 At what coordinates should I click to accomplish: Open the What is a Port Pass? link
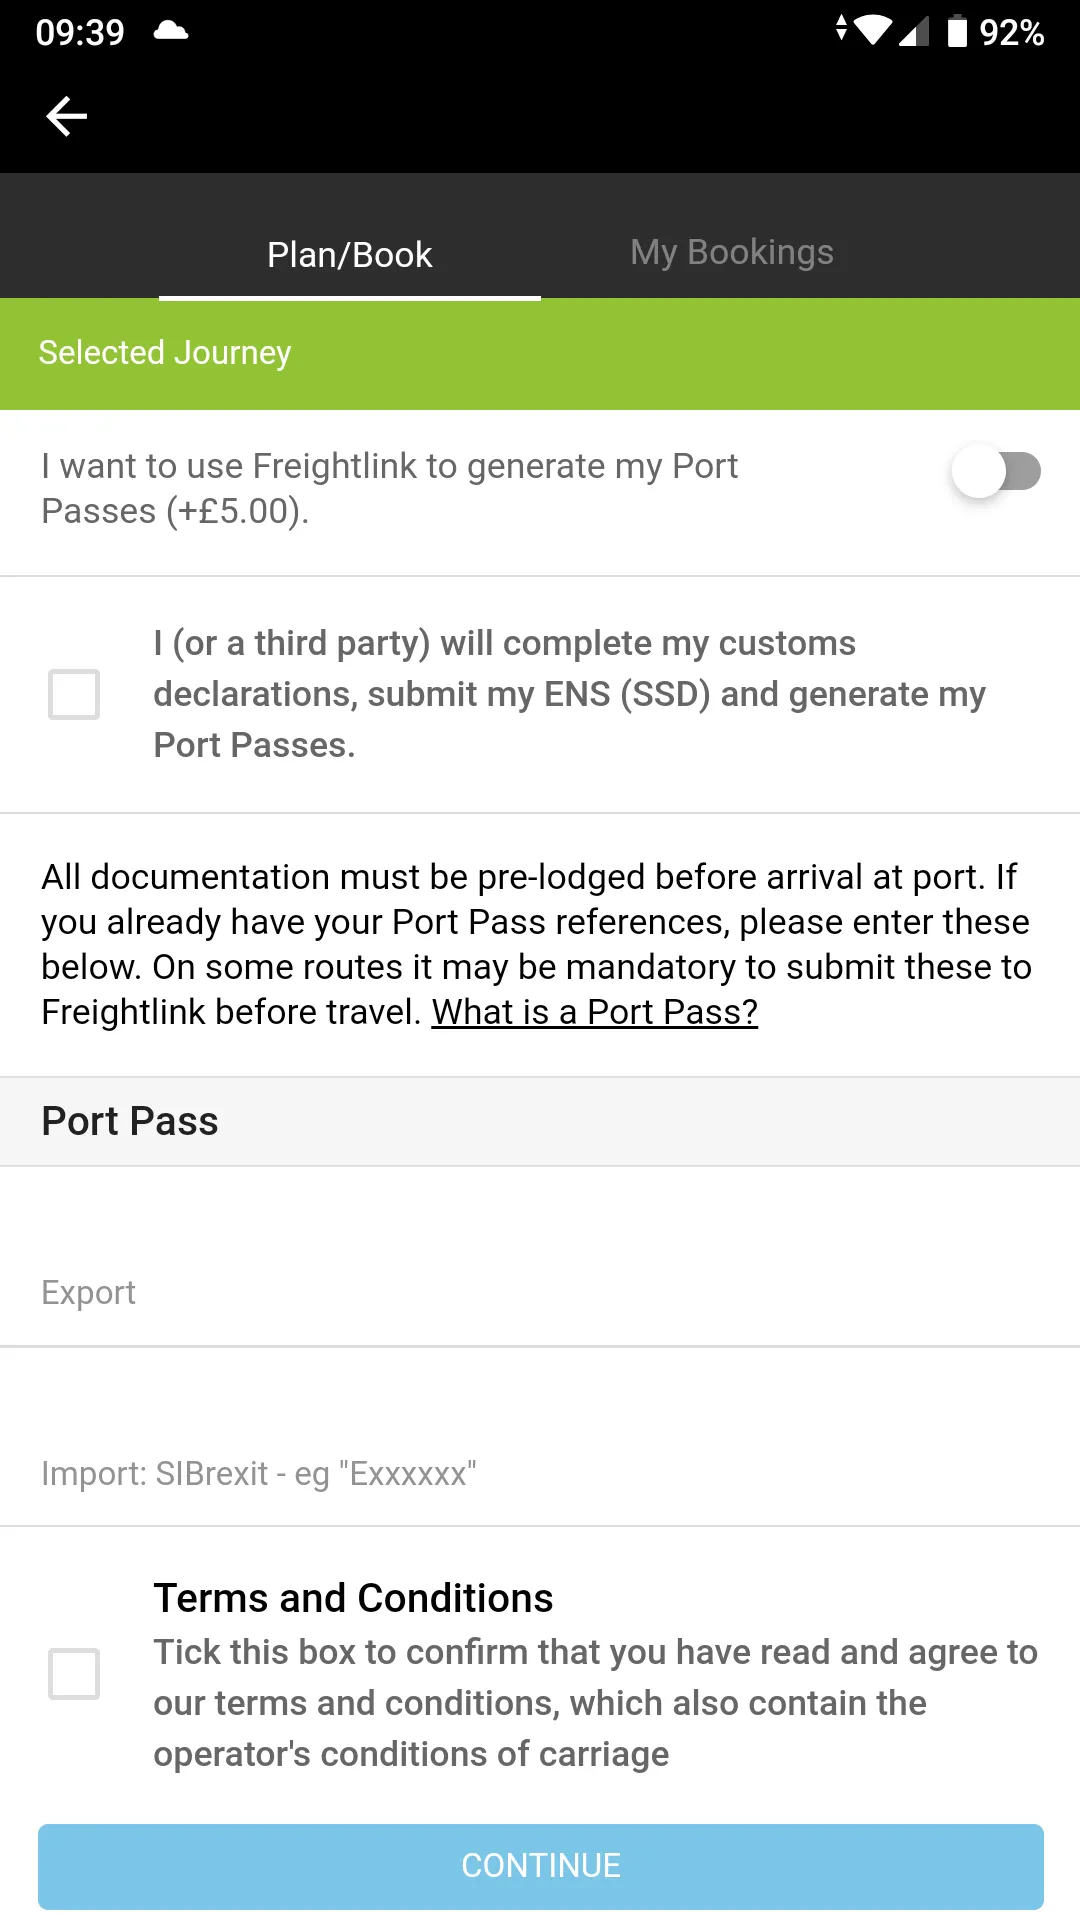[x=595, y=1012]
